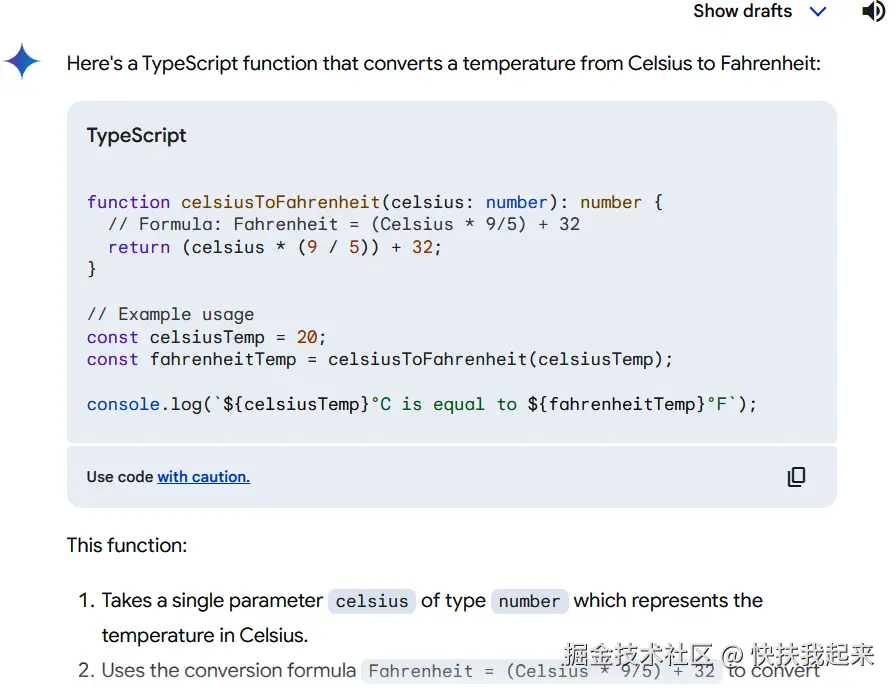Click the const celsiusTemp = 20 line
This screenshot has width=895, height=689.
pos(206,337)
